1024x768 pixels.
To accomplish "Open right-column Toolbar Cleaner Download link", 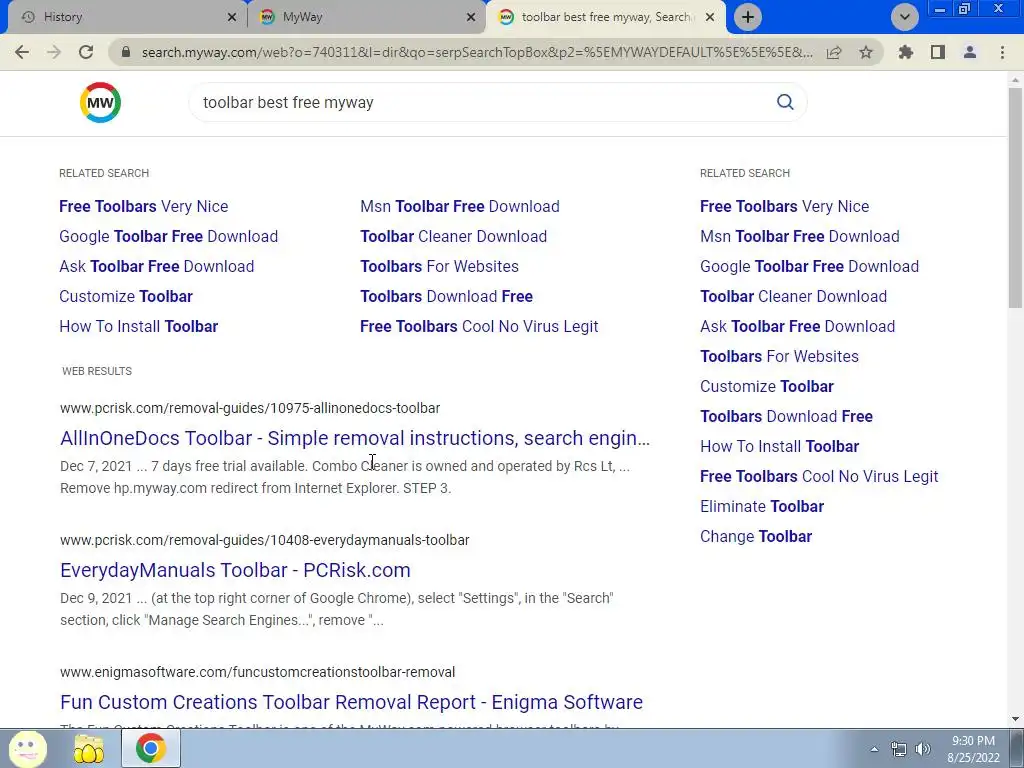I will [x=793, y=296].
